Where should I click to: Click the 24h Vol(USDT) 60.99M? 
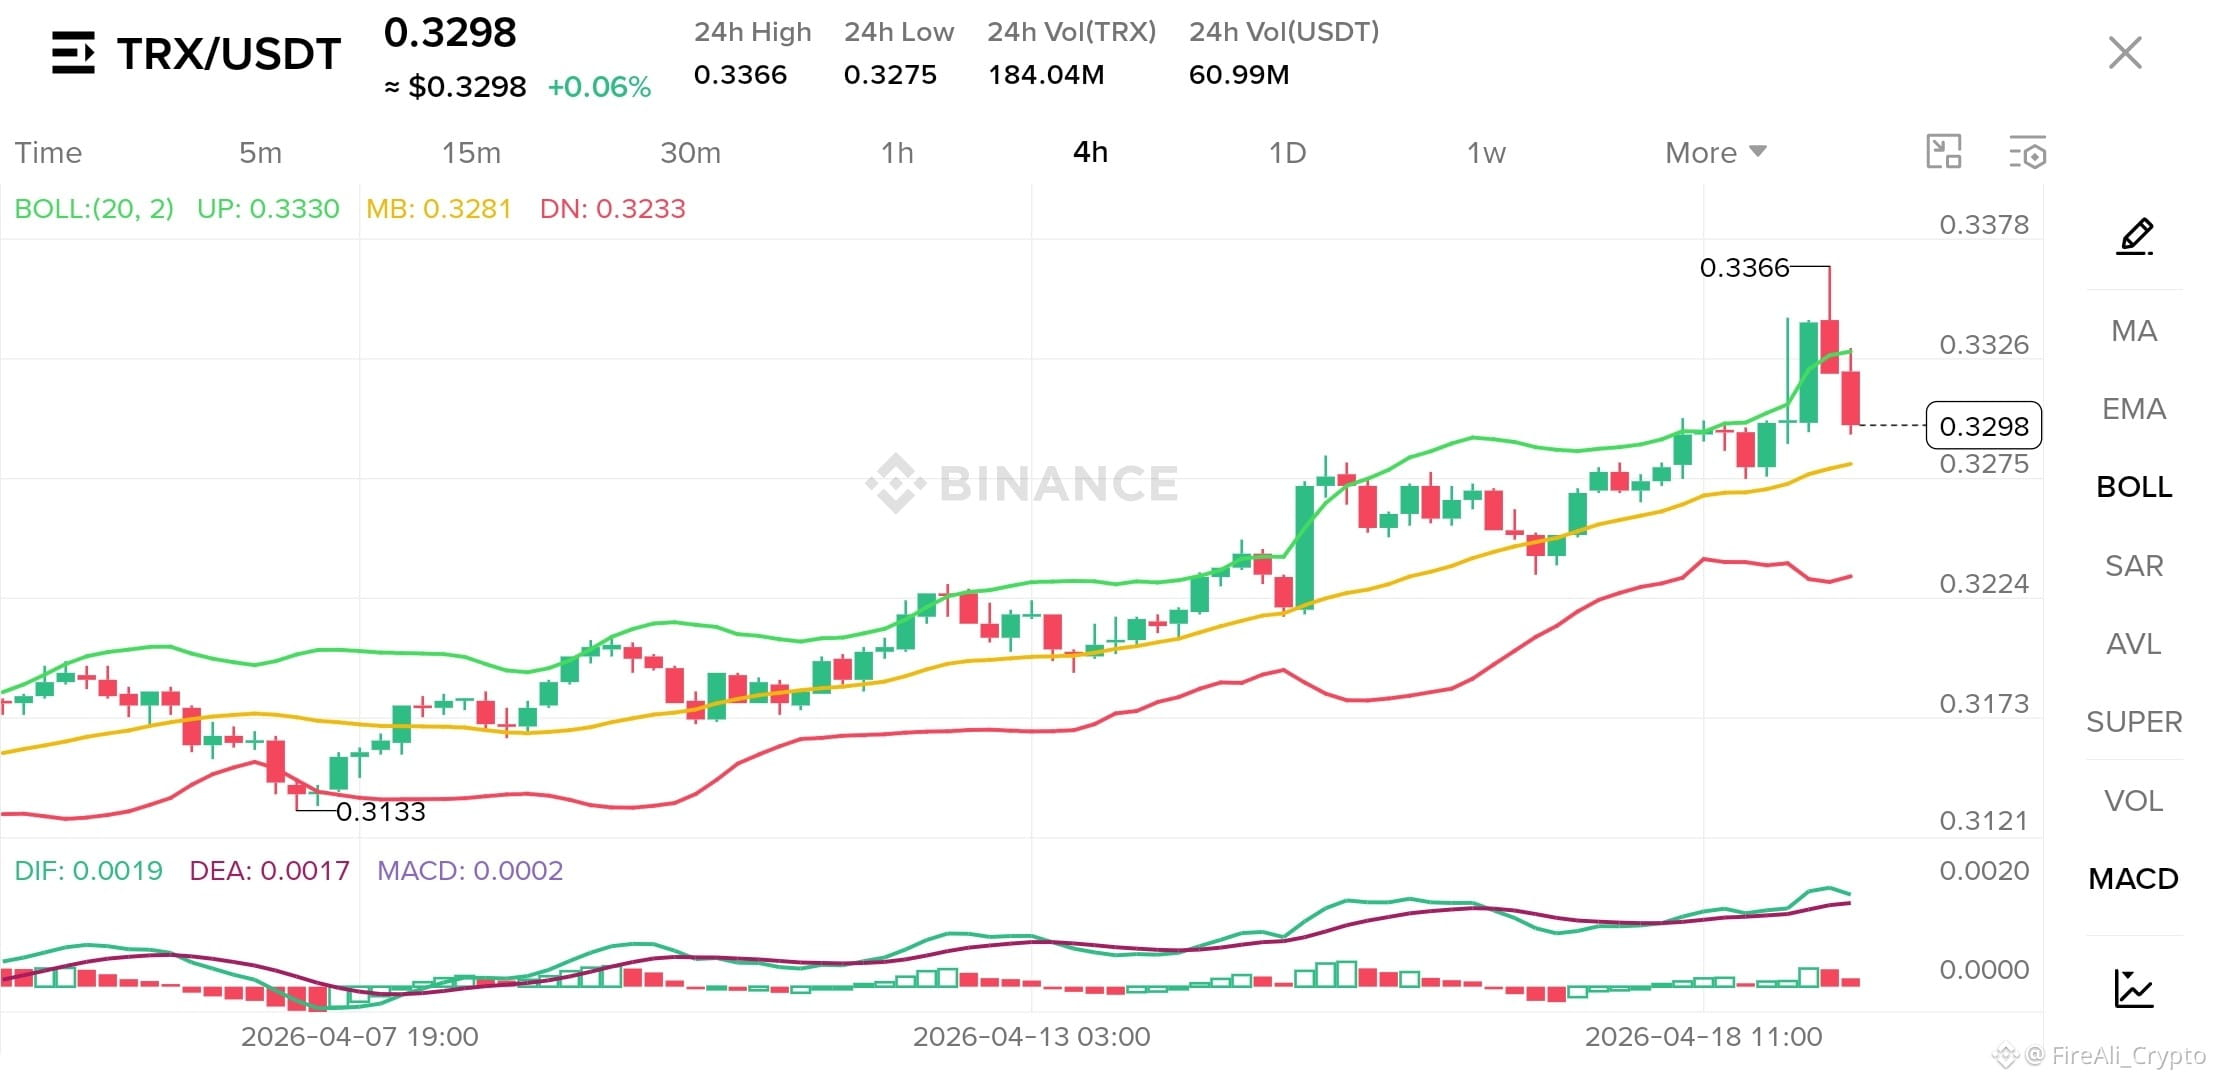coord(1239,74)
